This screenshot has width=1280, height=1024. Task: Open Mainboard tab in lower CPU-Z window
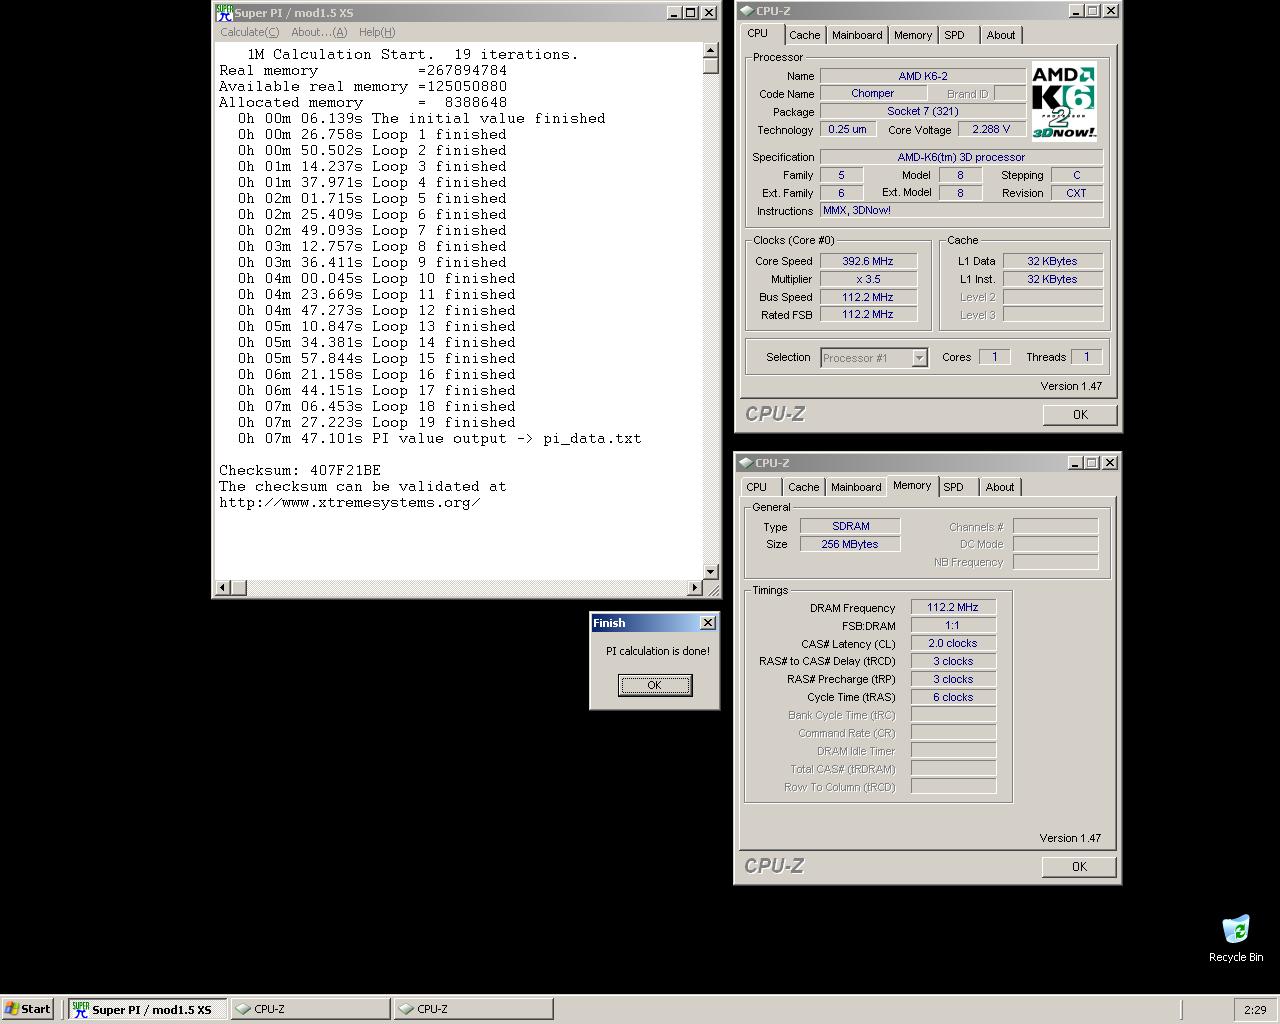pyautogui.click(x=856, y=487)
